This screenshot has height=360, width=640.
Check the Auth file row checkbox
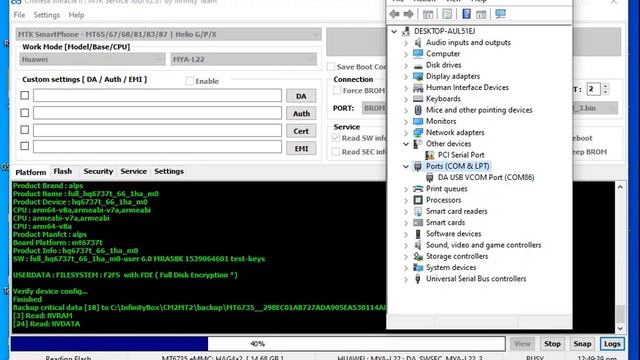[24, 112]
